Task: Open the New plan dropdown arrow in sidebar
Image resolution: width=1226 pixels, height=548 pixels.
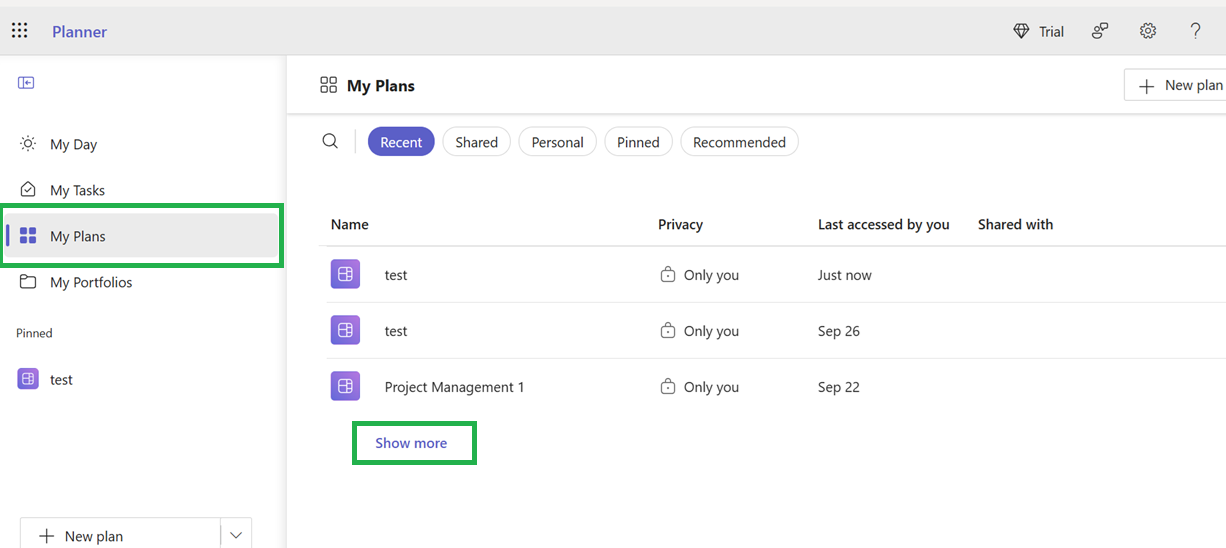Action: pos(236,535)
